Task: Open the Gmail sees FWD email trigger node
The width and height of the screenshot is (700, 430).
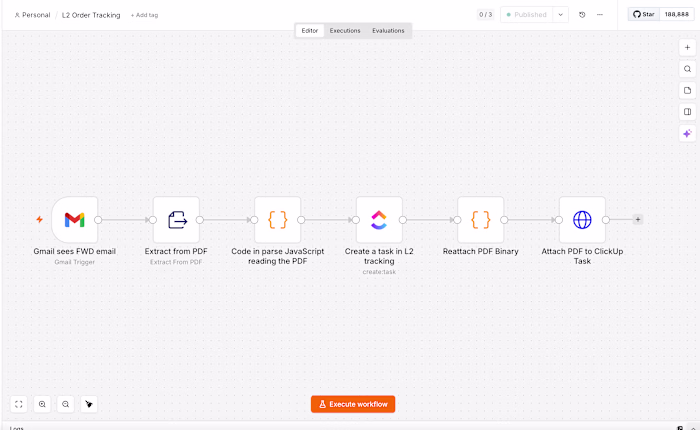Action: [x=75, y=220]
